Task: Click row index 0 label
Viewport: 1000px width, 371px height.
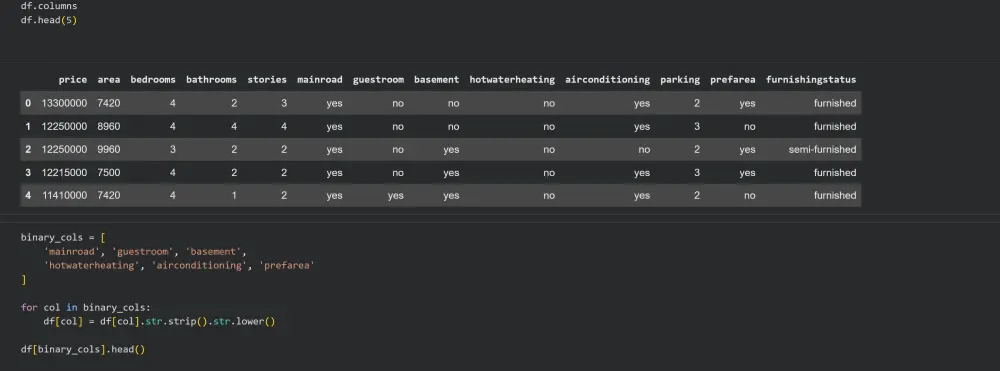Action: tap(28, 103)
